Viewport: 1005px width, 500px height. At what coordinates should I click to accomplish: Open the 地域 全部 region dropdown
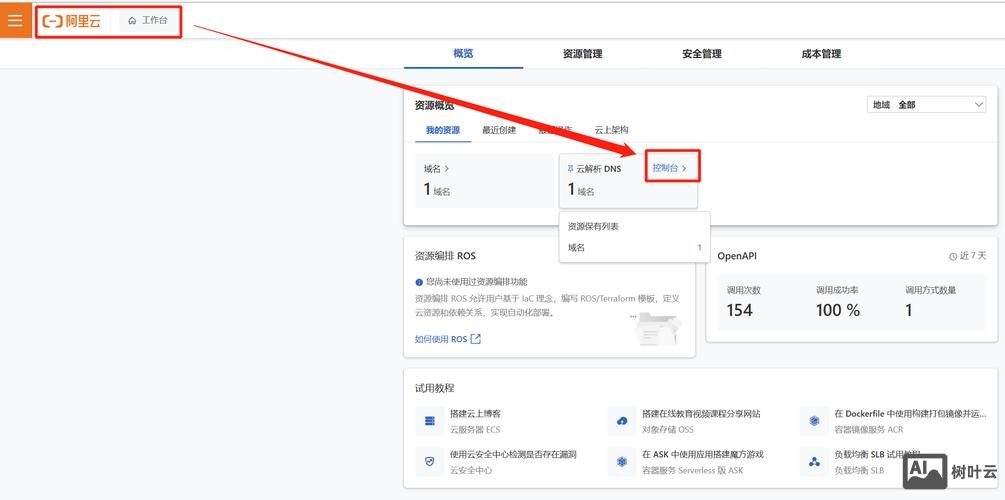click(926, 104)
